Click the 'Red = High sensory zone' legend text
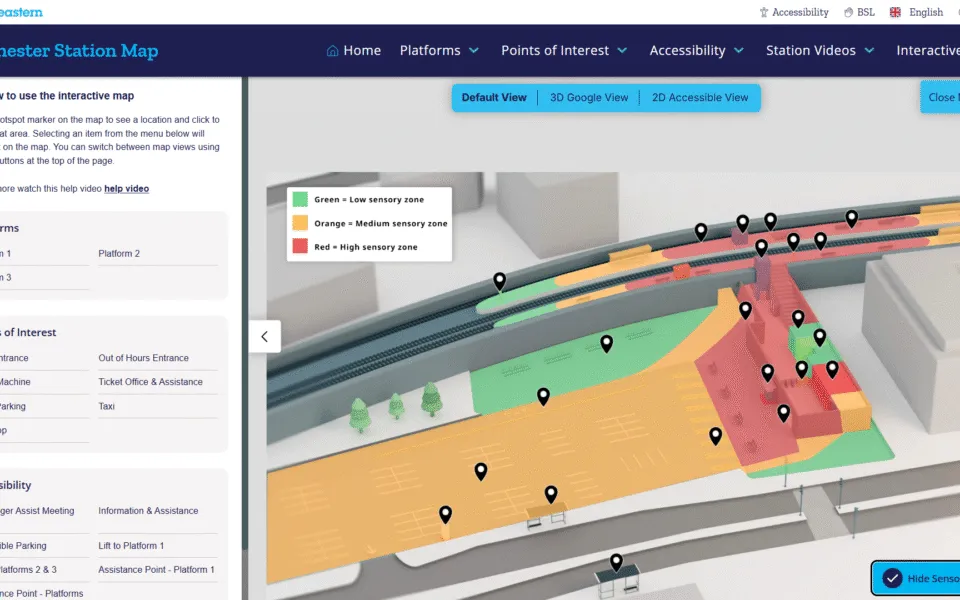 (366, 247)
